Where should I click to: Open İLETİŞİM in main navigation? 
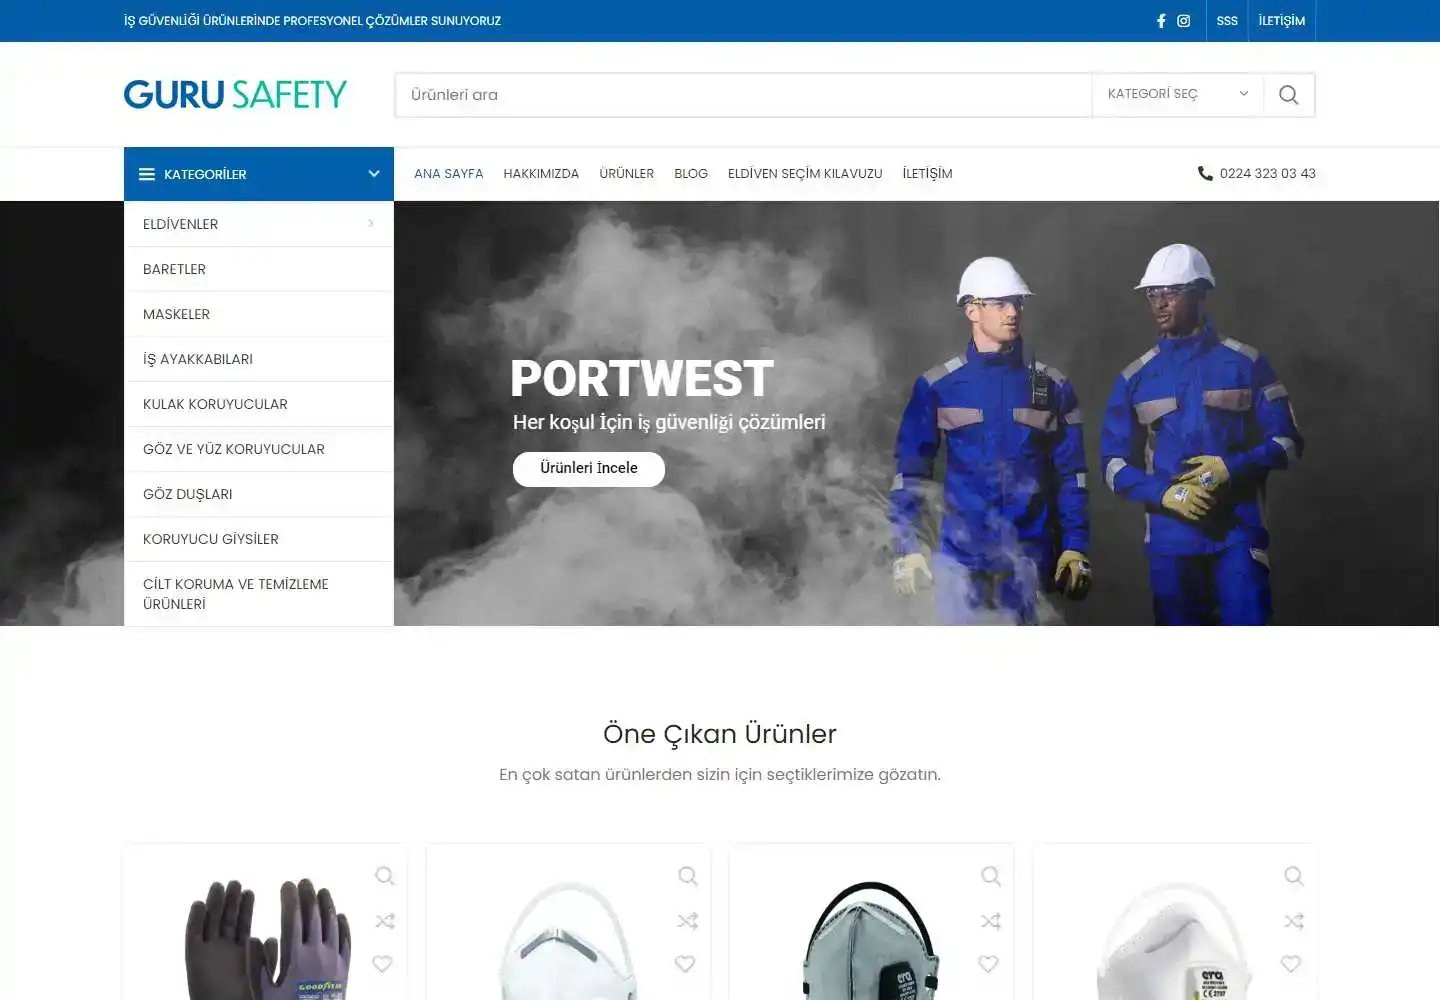tap(927, 174)
